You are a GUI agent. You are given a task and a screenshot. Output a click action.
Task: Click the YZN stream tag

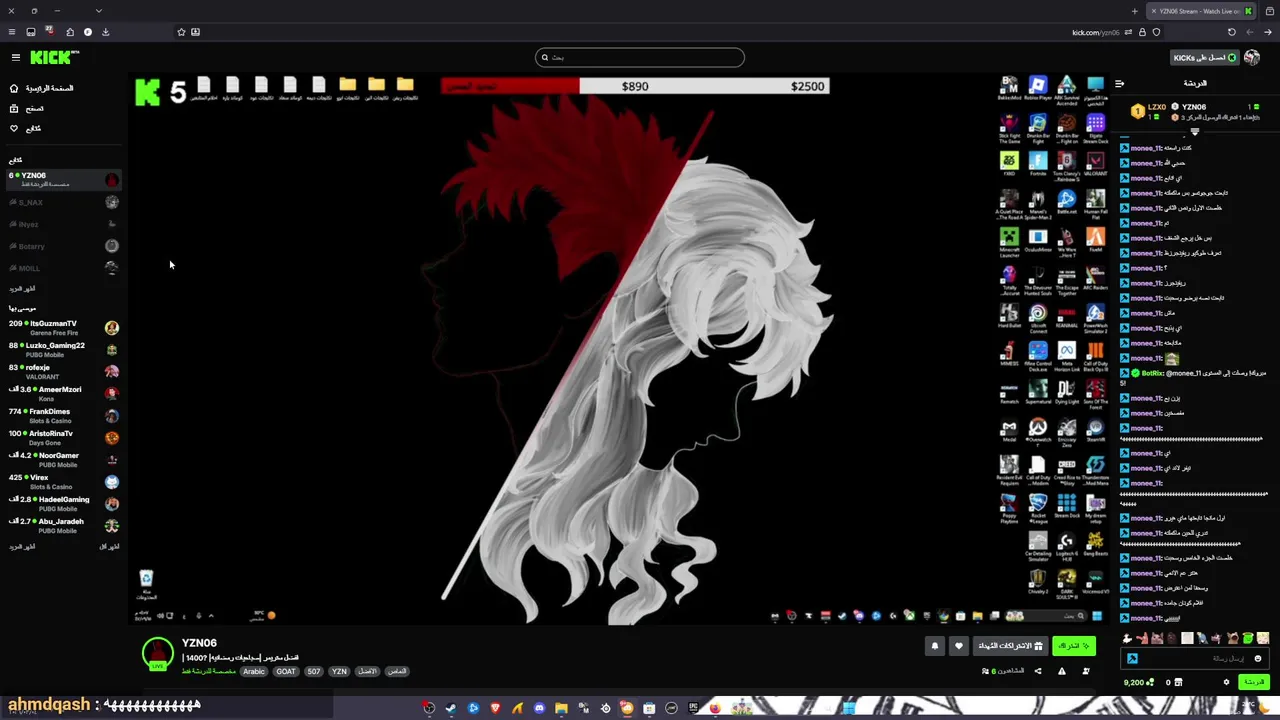339,671
